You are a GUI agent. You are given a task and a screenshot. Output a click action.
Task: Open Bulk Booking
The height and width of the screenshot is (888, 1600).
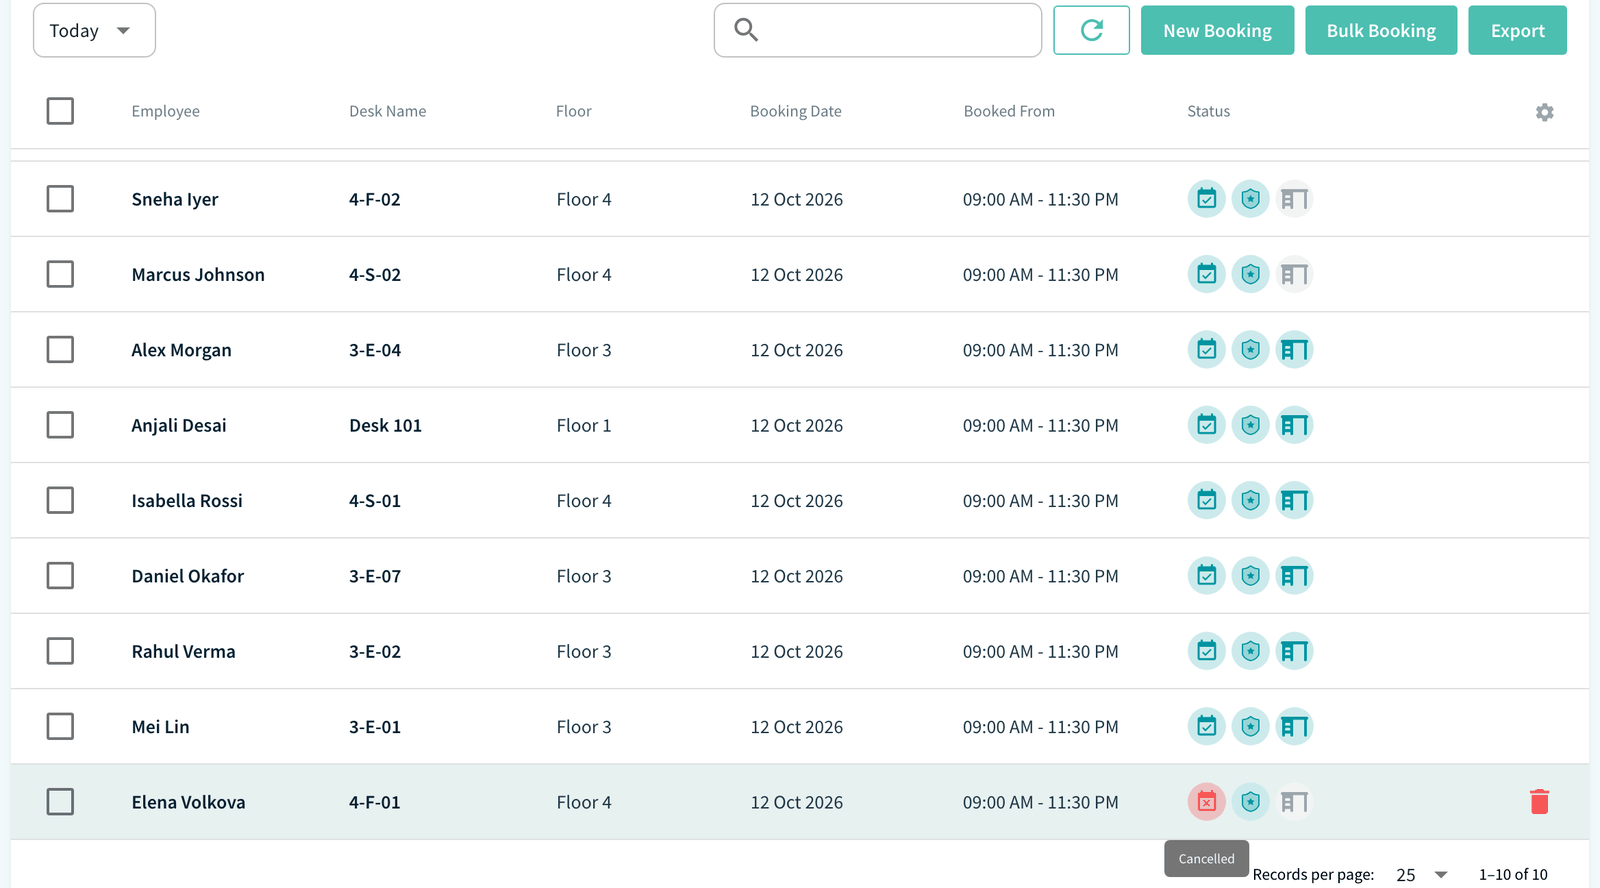[1381, 30]
